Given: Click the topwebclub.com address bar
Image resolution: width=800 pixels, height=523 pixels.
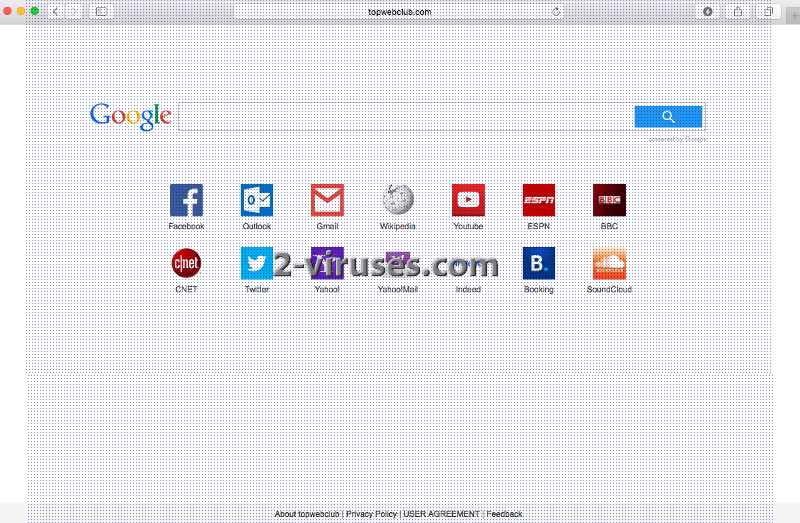Looking at the screenshot, I should click(x=399, y=12).
